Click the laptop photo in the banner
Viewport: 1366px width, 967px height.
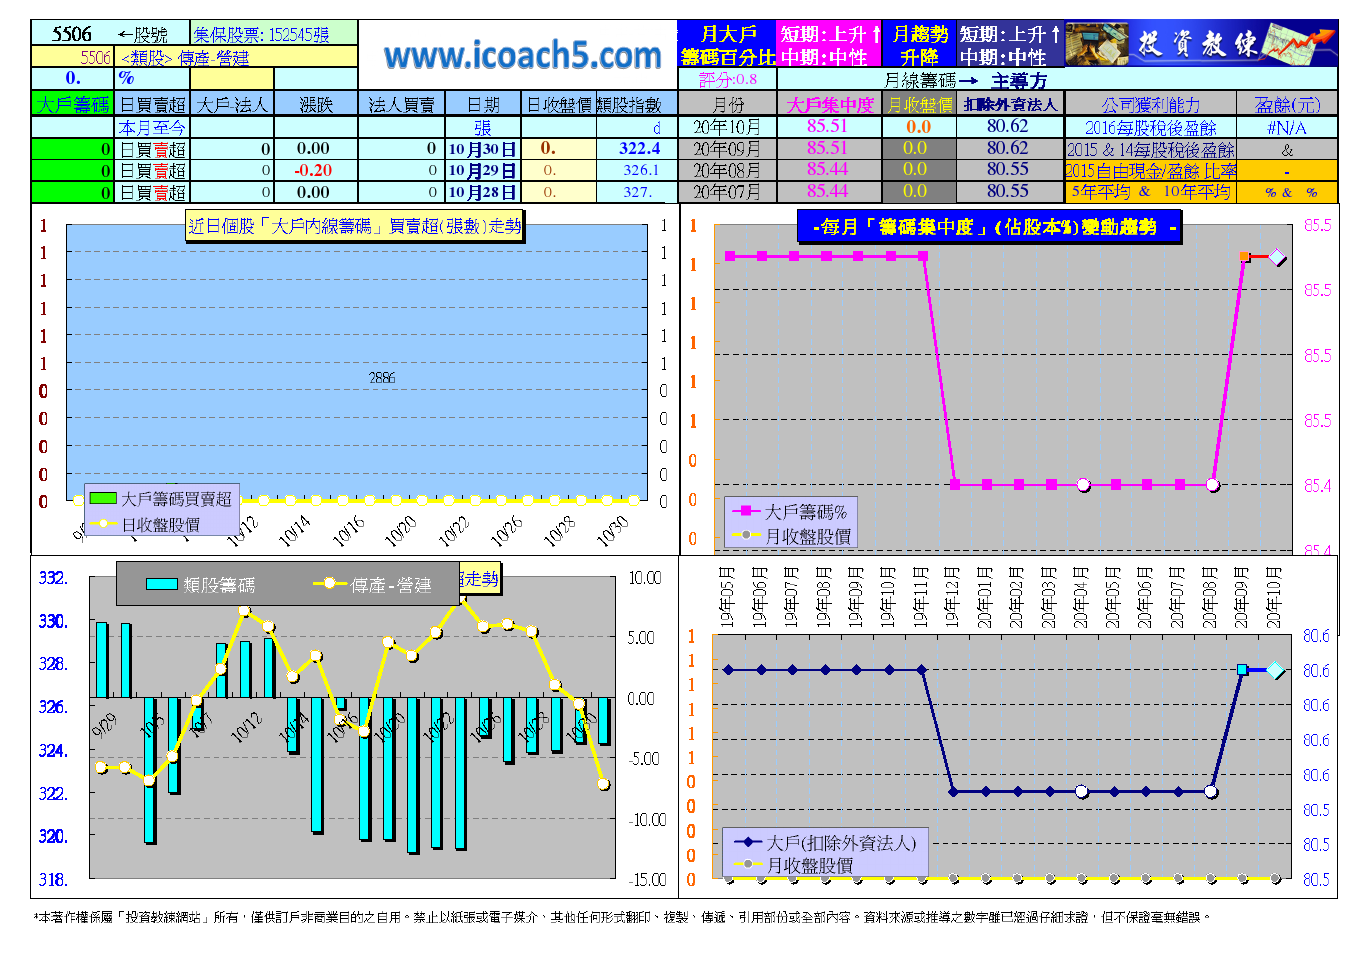pyautogui.click(x=1097, y=44)
